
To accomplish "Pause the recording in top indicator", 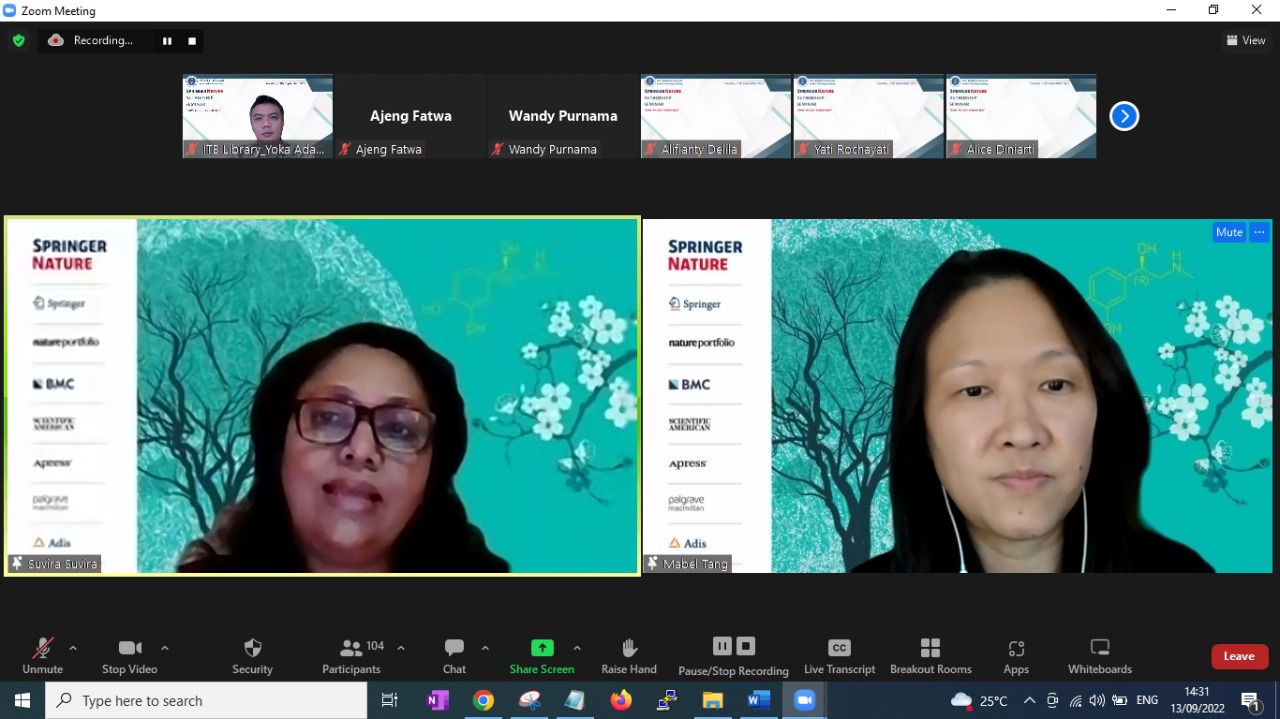I will [167, 41].
